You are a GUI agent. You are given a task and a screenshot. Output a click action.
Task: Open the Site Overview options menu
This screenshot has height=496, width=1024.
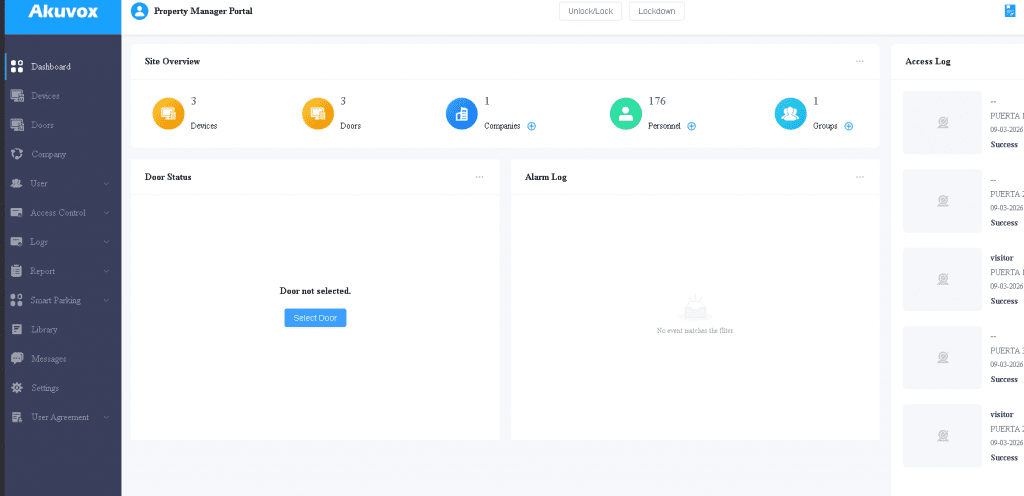point(859,61)
